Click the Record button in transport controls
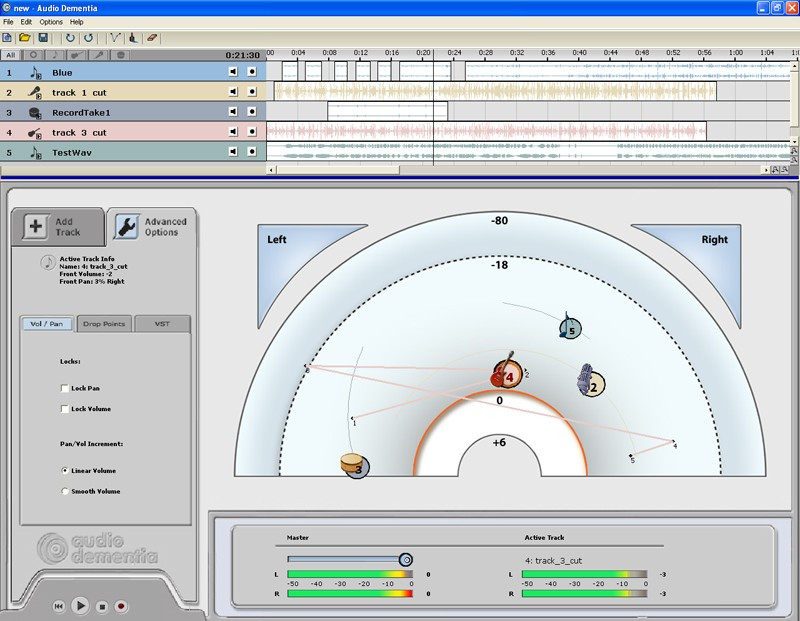This screenshot has height=621, width=800. [121, 606]
